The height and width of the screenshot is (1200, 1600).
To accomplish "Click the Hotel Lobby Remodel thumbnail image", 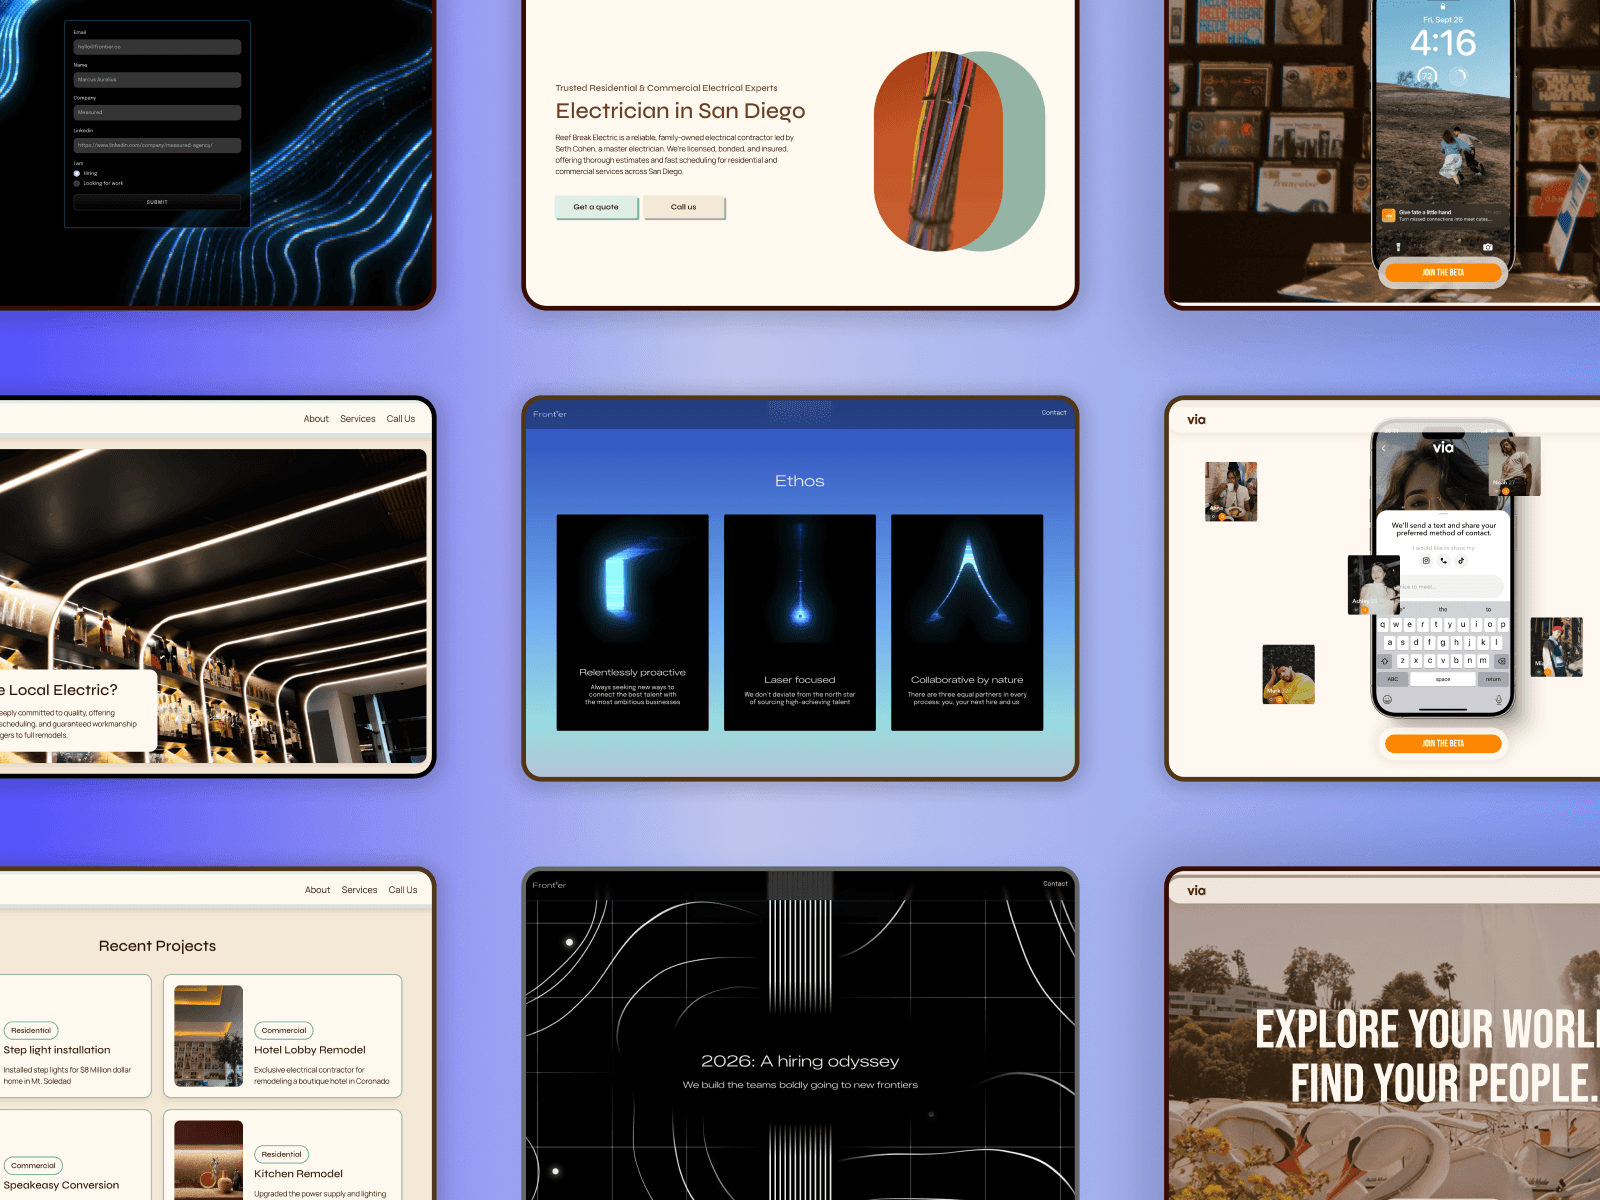I will point(209,1036).
